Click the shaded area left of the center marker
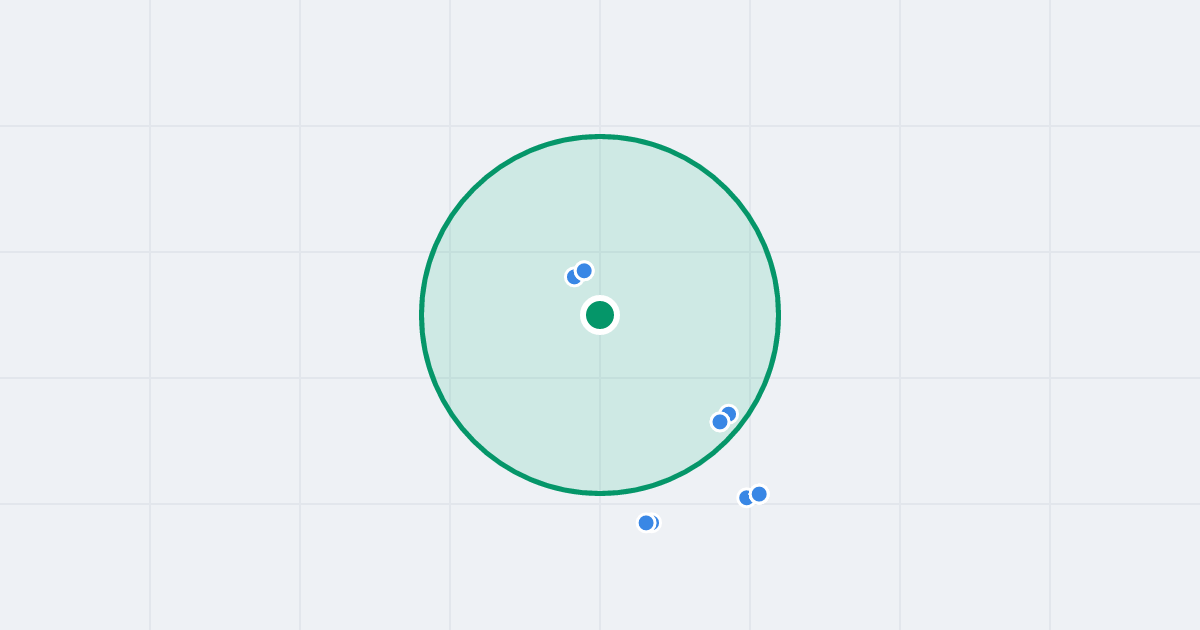 pyautogui.click(x=500, y=315)
